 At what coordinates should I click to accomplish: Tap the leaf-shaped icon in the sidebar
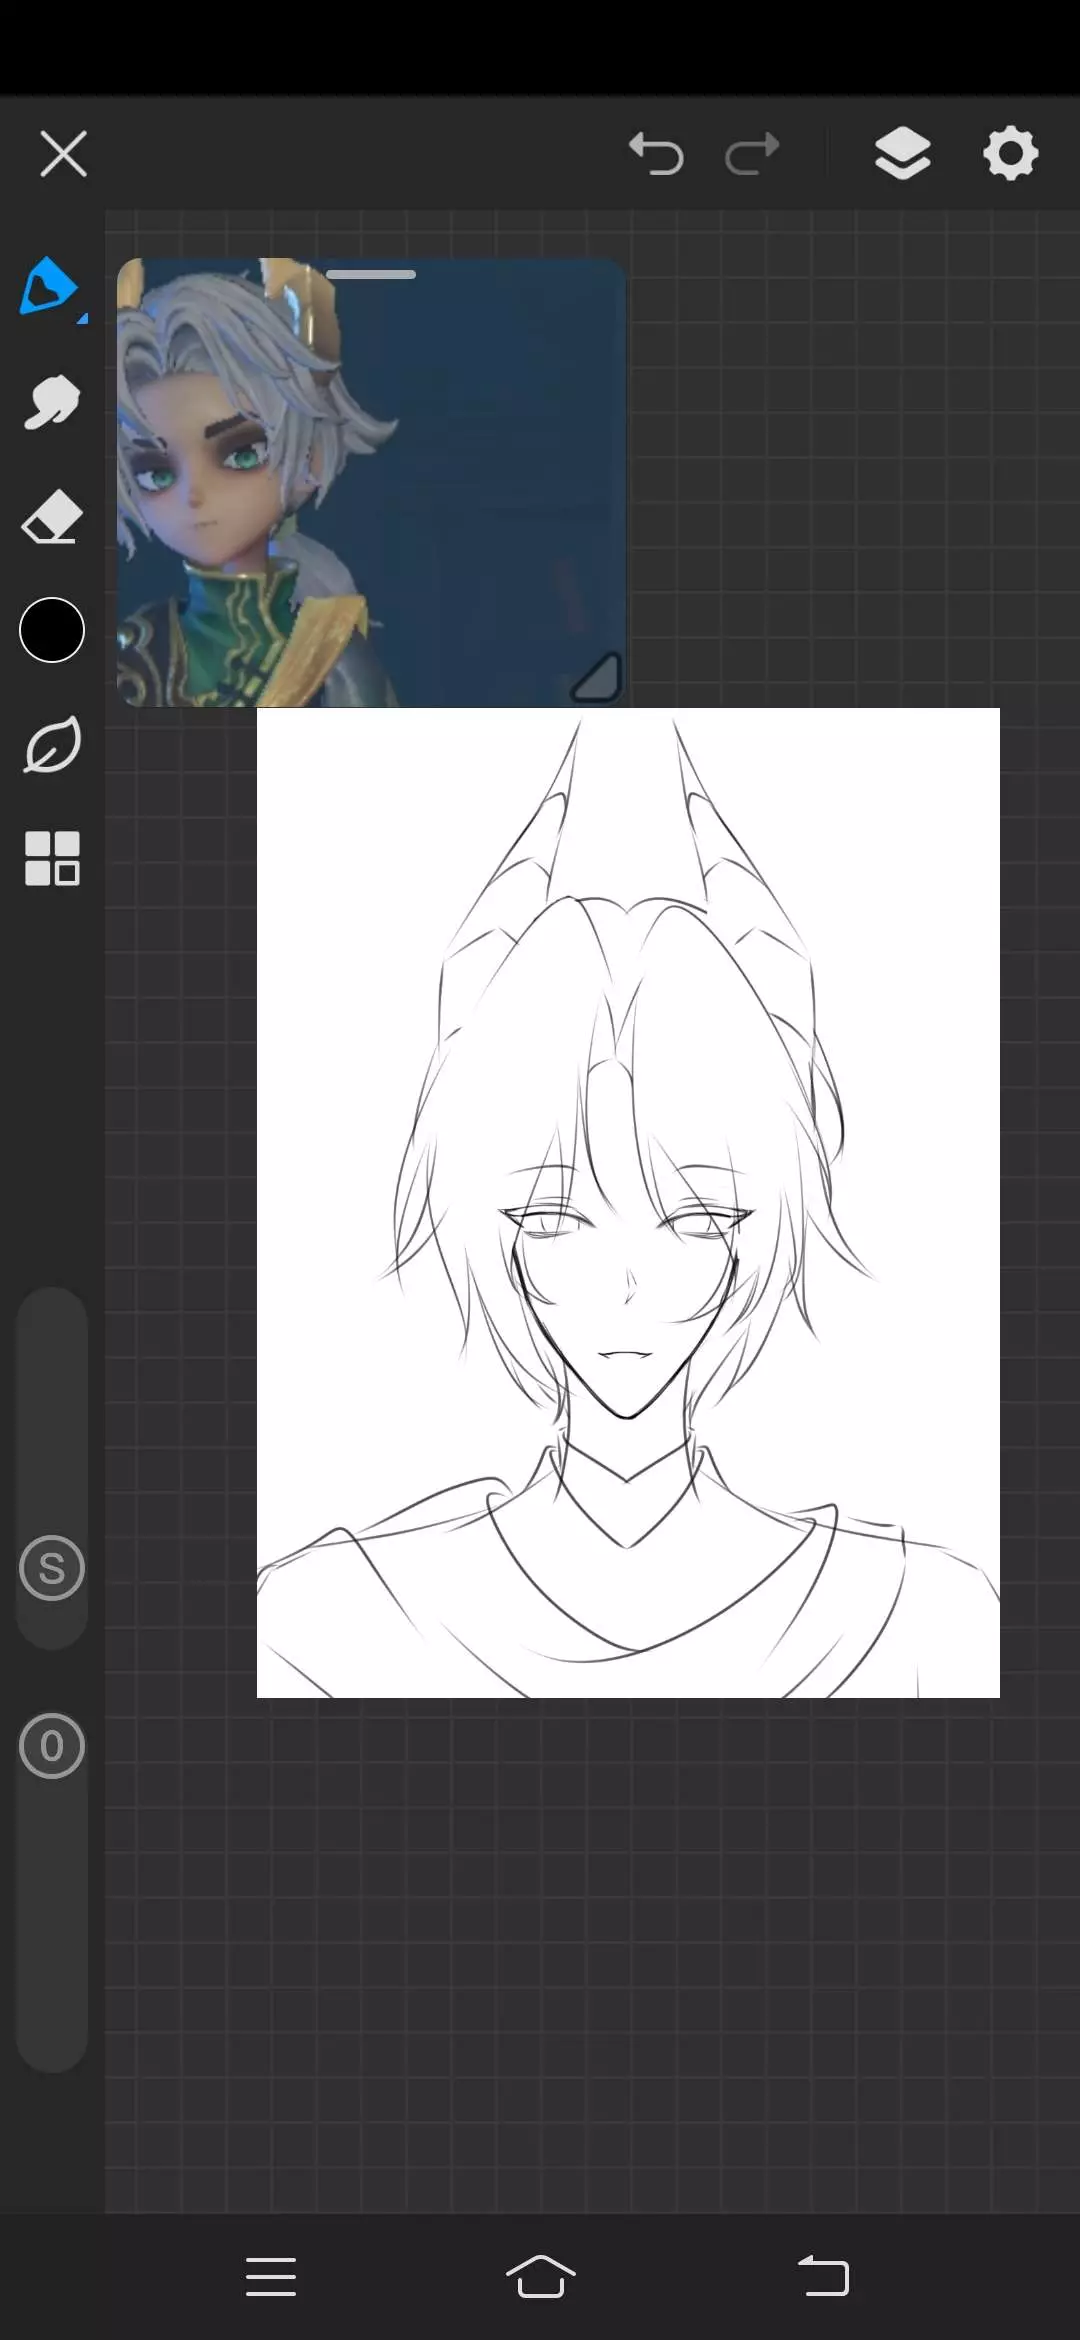click(51, 745)
